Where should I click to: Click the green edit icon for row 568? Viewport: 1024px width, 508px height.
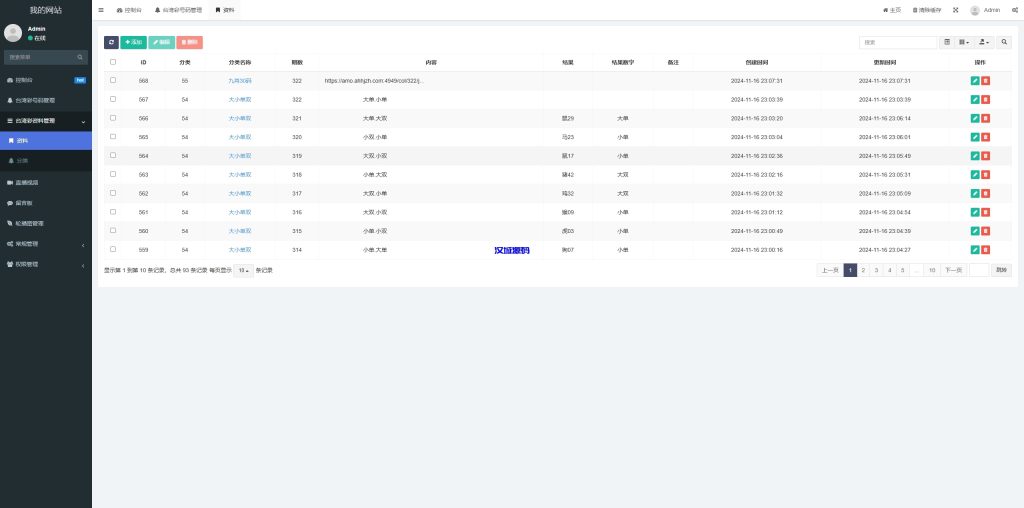975,81
